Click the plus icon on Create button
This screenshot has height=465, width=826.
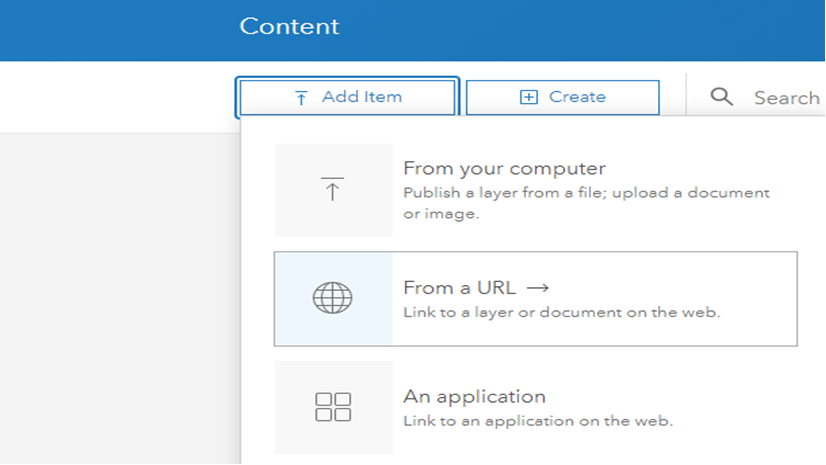click(x=529, y=97)
